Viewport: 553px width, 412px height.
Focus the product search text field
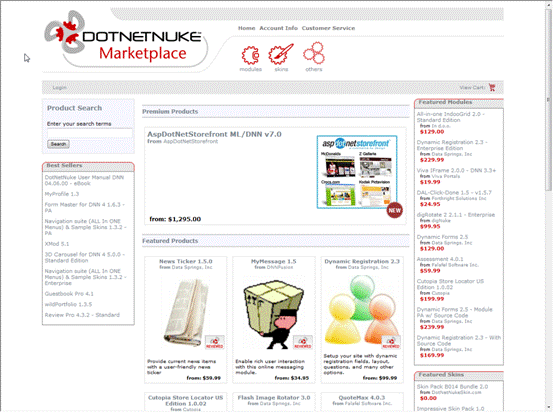pos(90,133)
